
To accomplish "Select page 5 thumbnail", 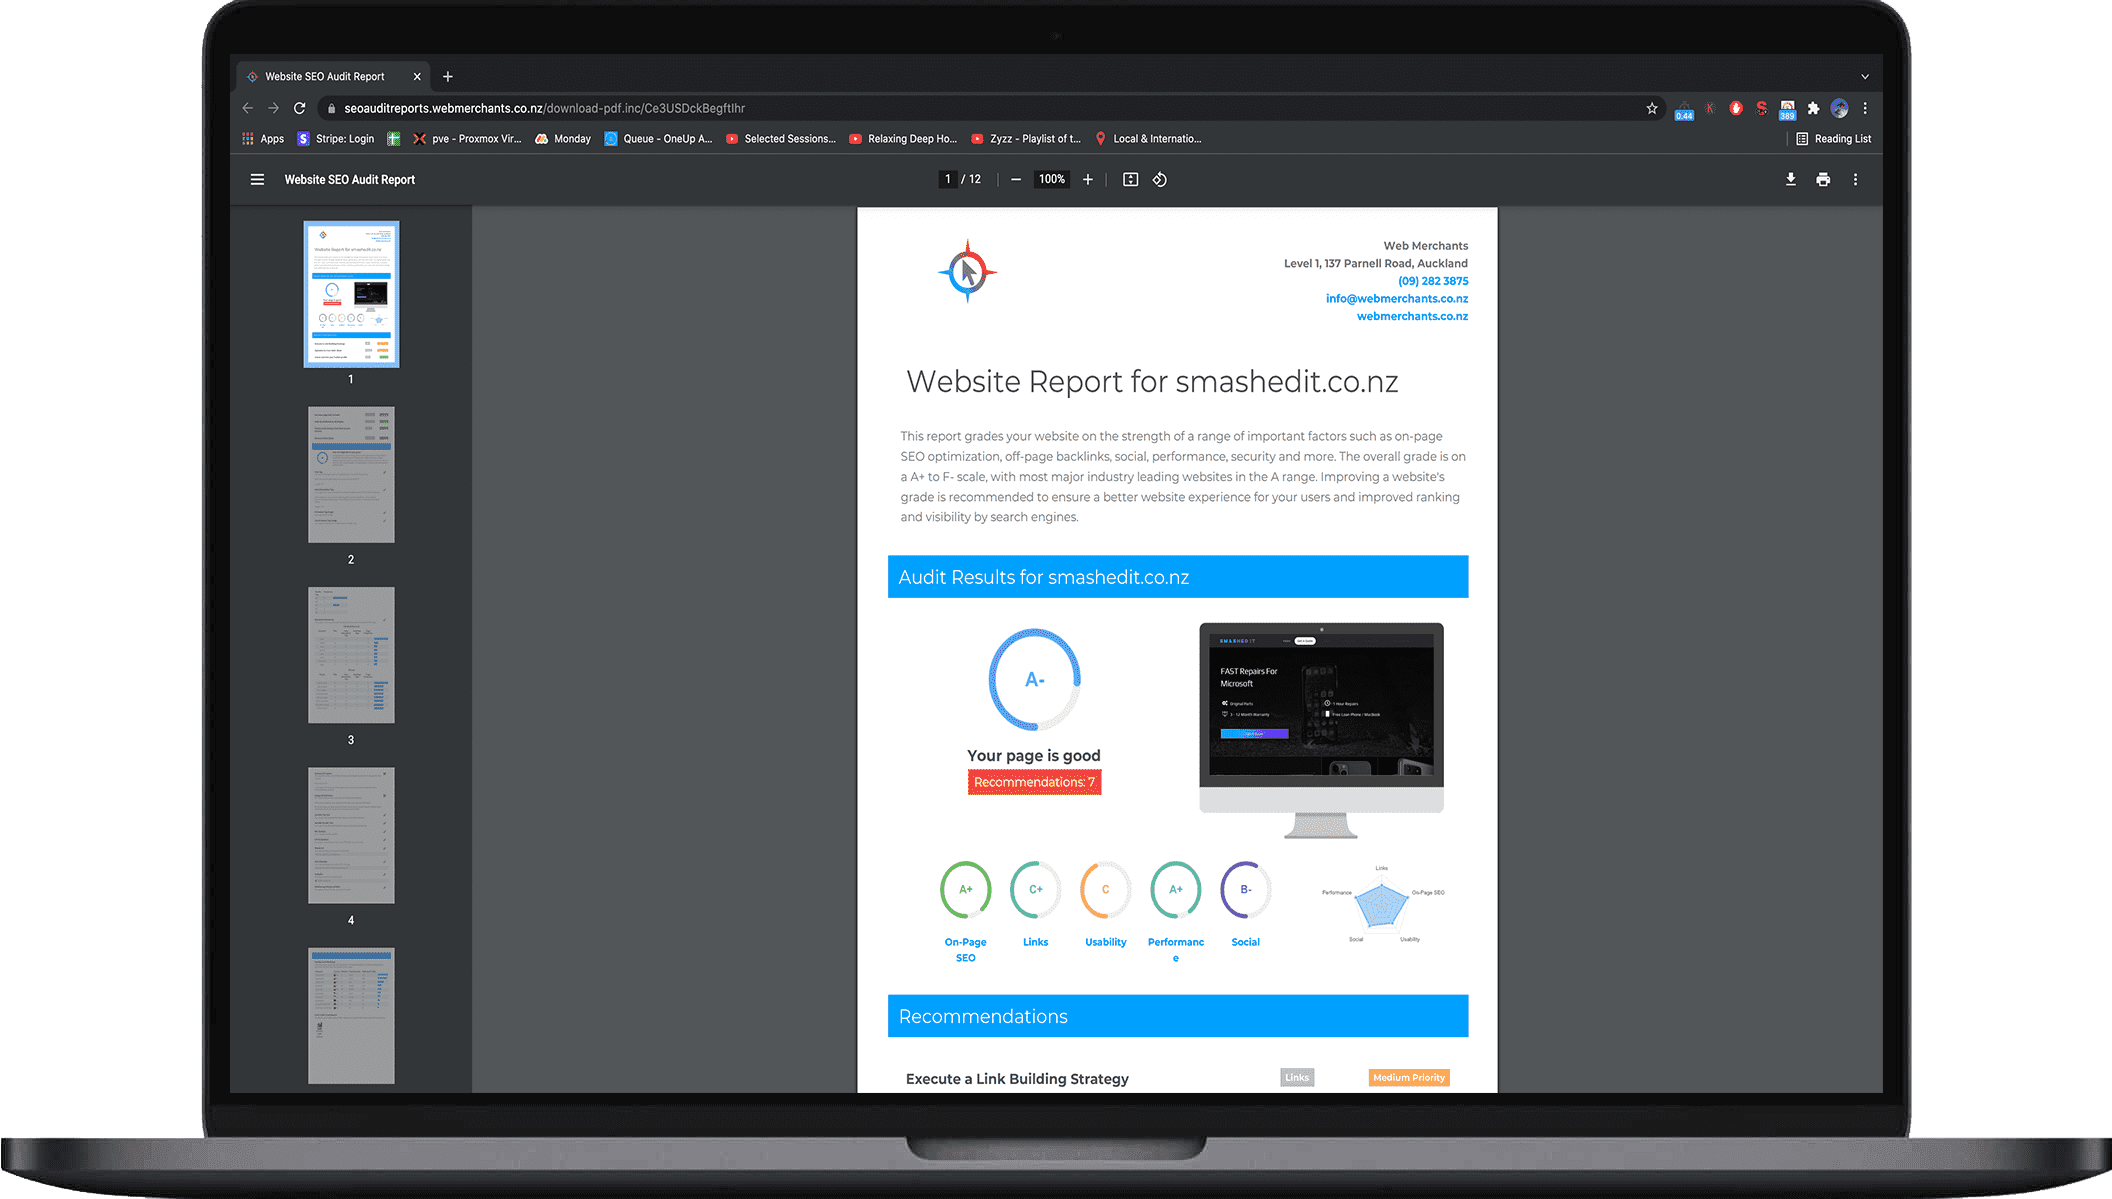I will tap(351, 1016).
